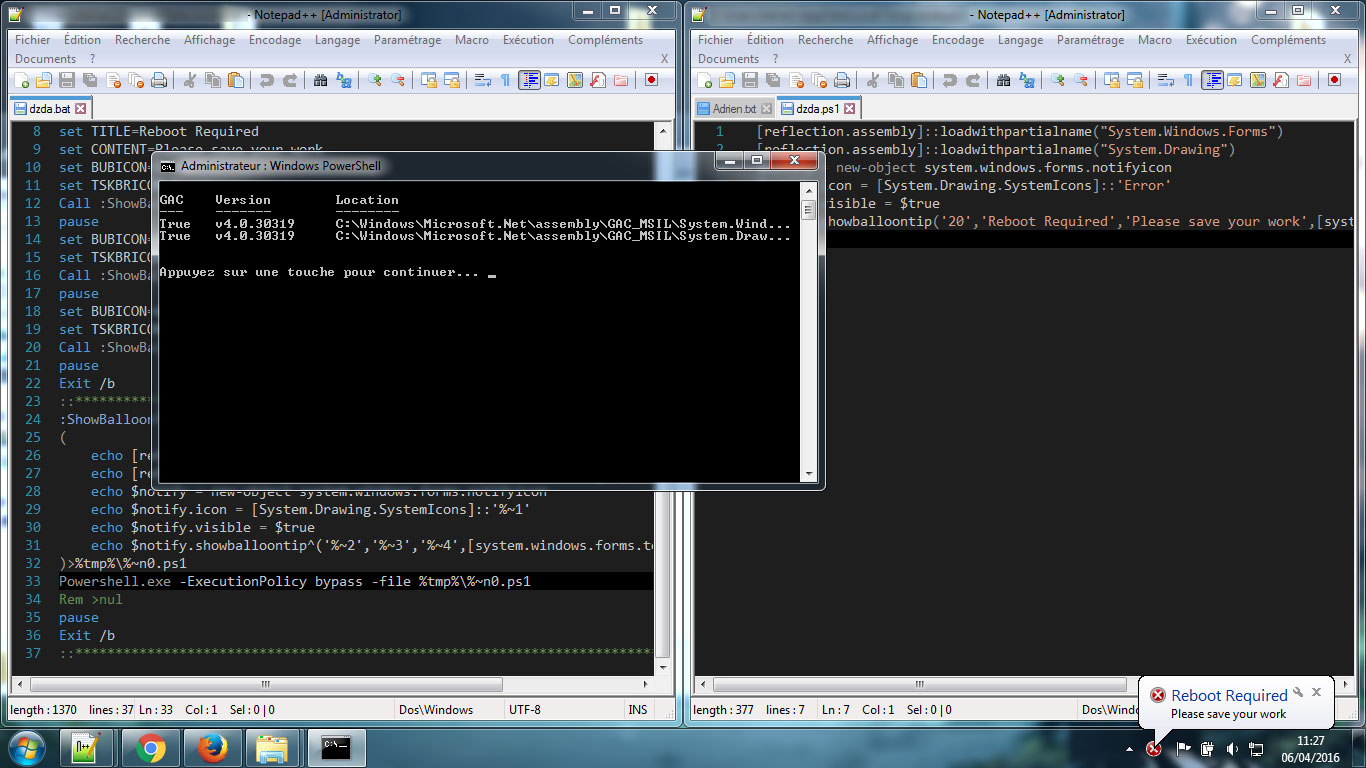Click PowerShell window vertical scrollbar down arrow
Viewport: 1366px width, 768px height.
[x=809, y=475]
